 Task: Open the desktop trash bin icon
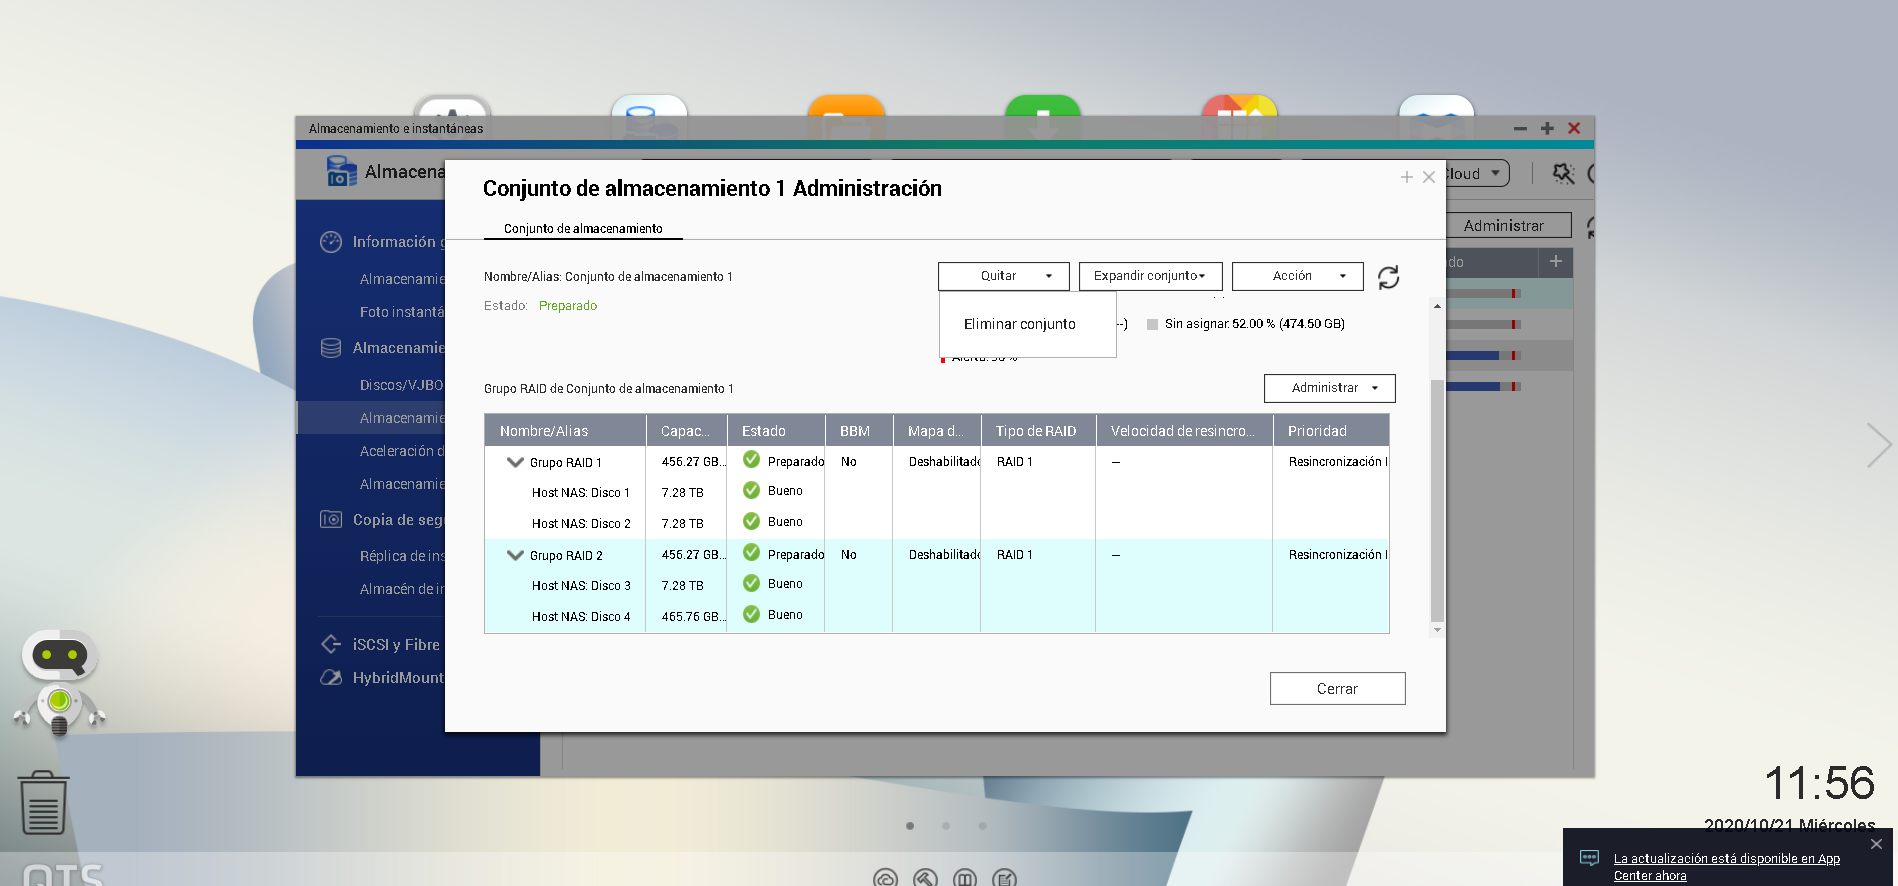[x=43, y=802]
